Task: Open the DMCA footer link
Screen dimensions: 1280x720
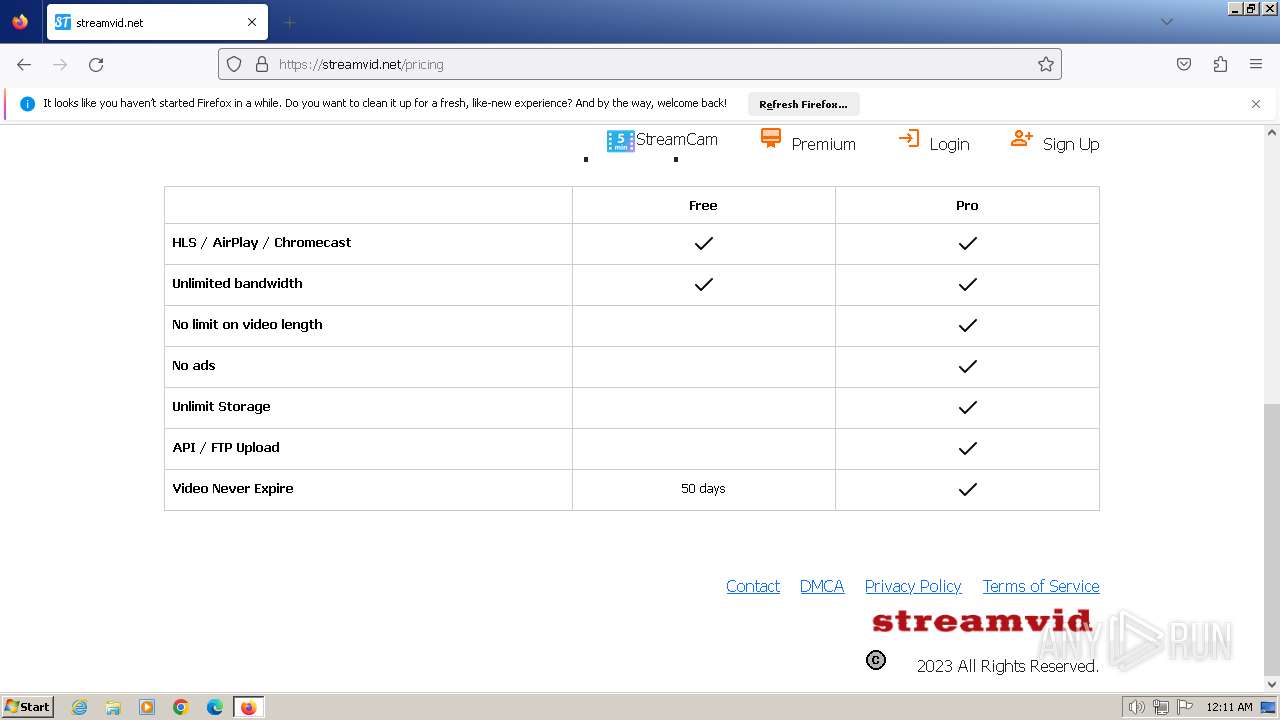Action: click(x=822, y=586)
